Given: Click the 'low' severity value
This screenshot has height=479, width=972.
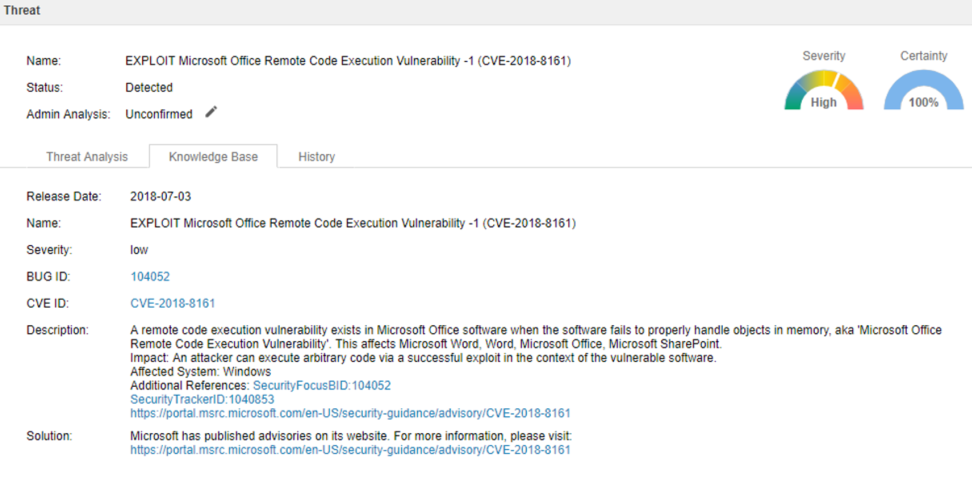Looking at the screenshot, I should pos(139,250).
